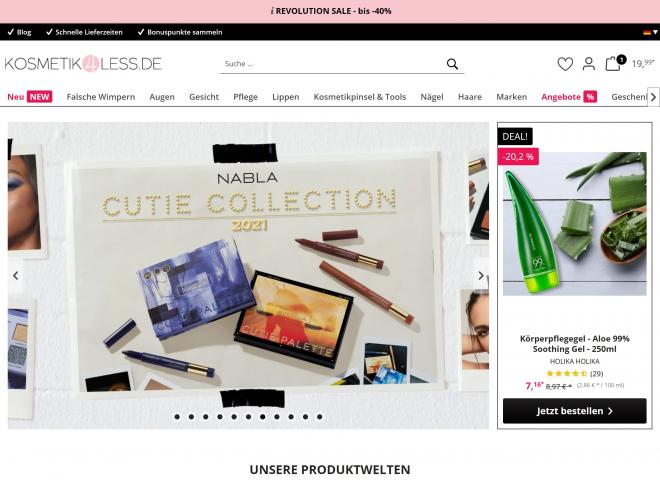Open Aloe 99% Soothing Gel product title
Image resolution: width=660 pixels, height=494 pixels.
point(574,344)
